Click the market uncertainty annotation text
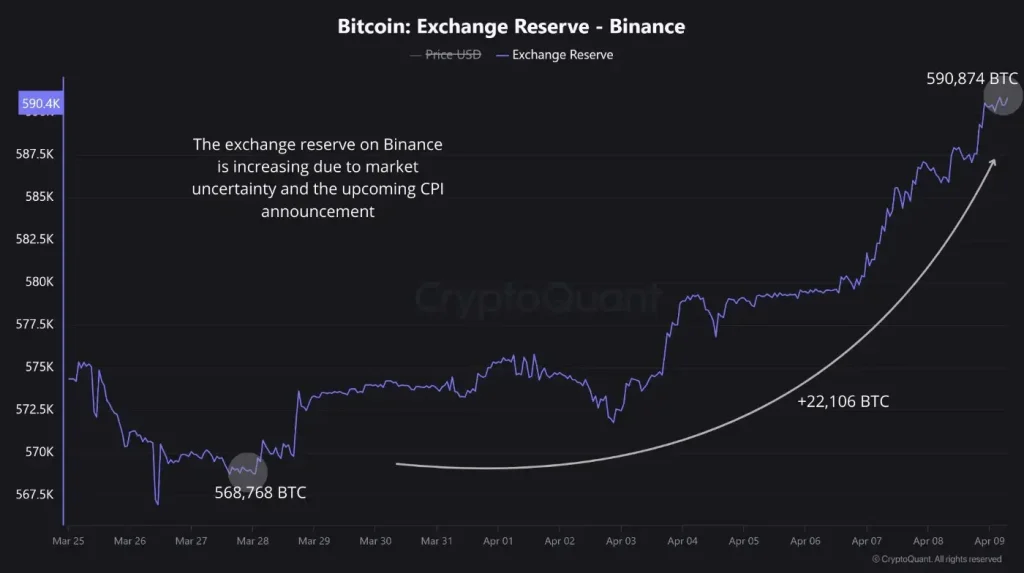The height and width of the screenshot is (573, 1024). click(x=317, y=178)
